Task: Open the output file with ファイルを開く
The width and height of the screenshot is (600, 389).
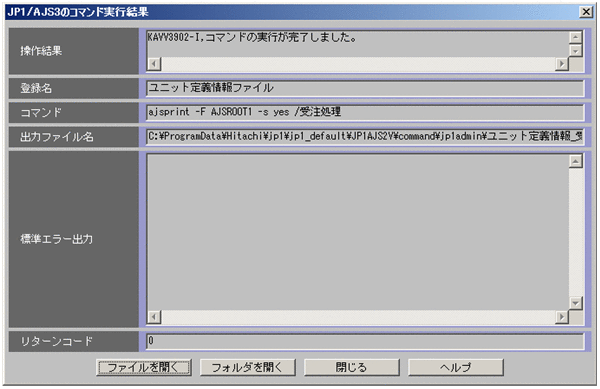Action: [144, 367]
